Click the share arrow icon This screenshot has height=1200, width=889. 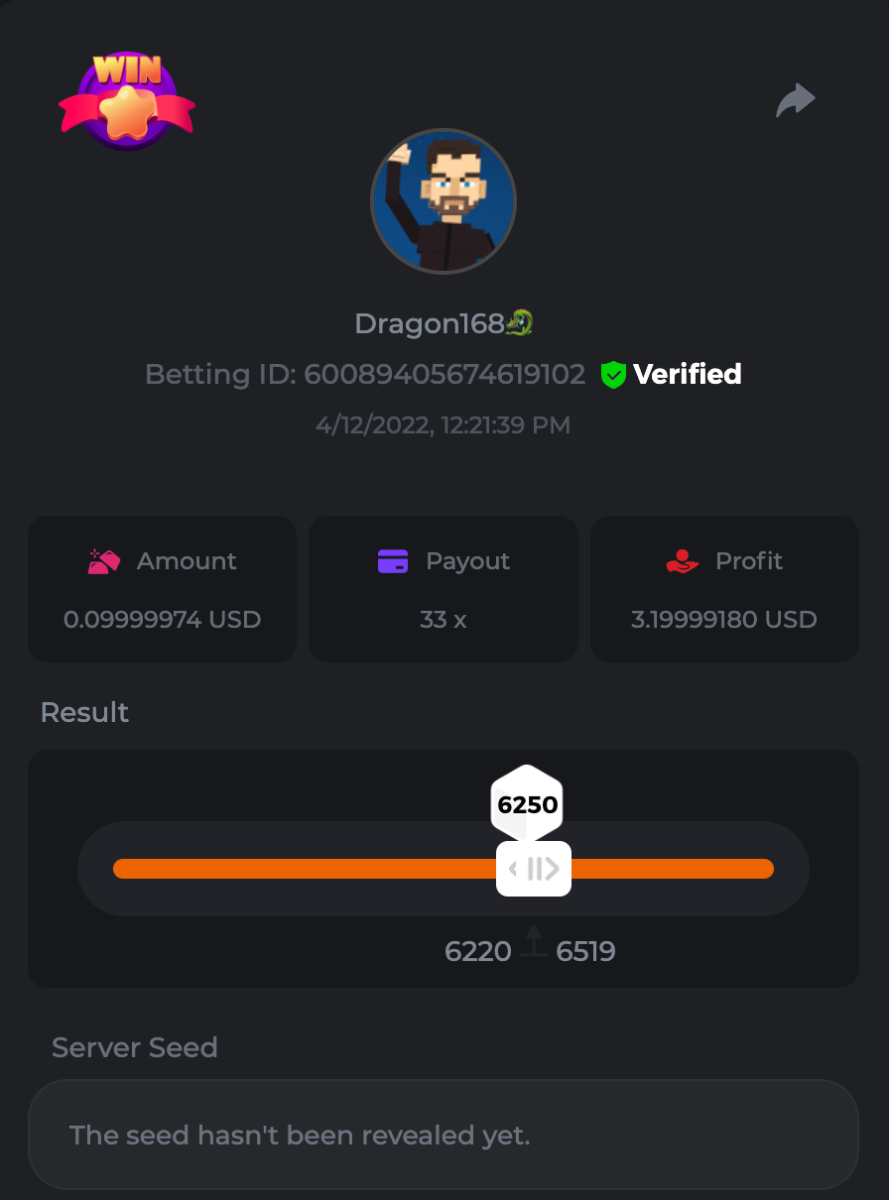(x=796, y=100)
